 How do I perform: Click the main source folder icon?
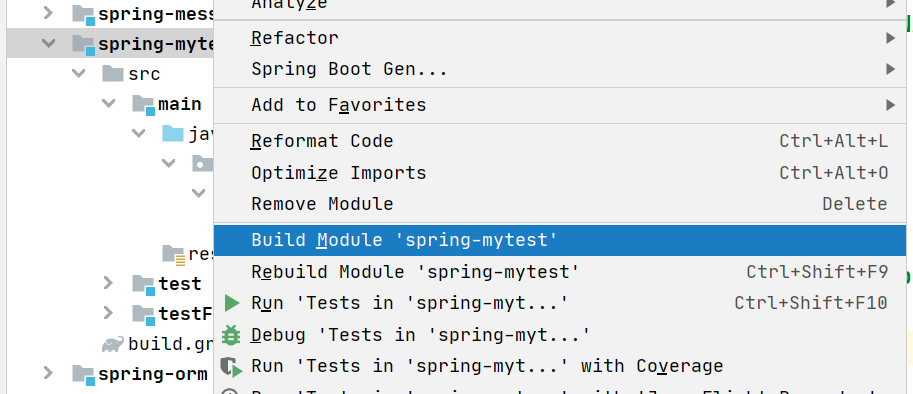(143, 104)
